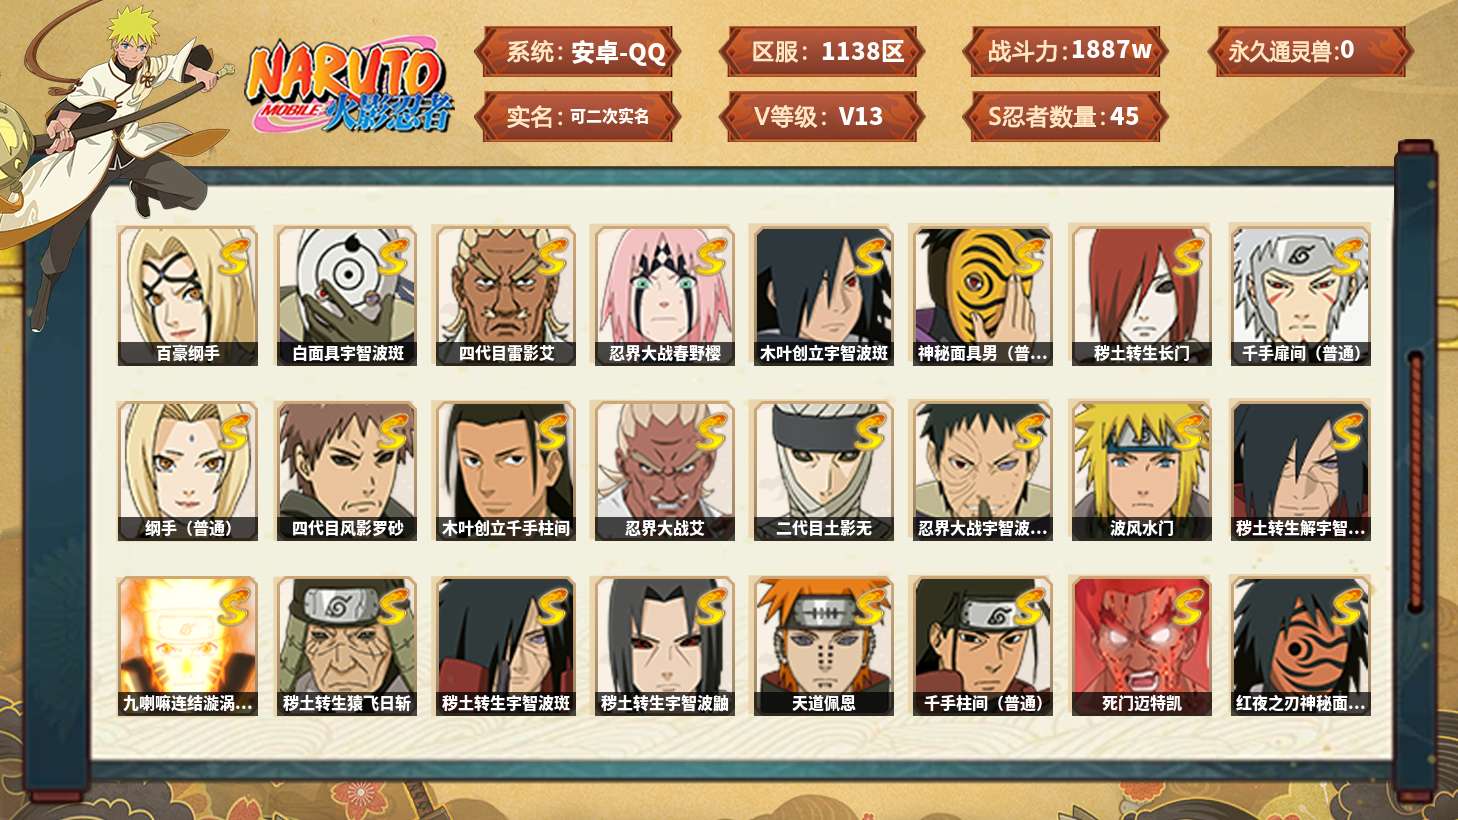Click the 天道佩恩 ninja portrait
Image resolution: width=1458 pixels, height=820 pixels.
[x=823, y=646]
